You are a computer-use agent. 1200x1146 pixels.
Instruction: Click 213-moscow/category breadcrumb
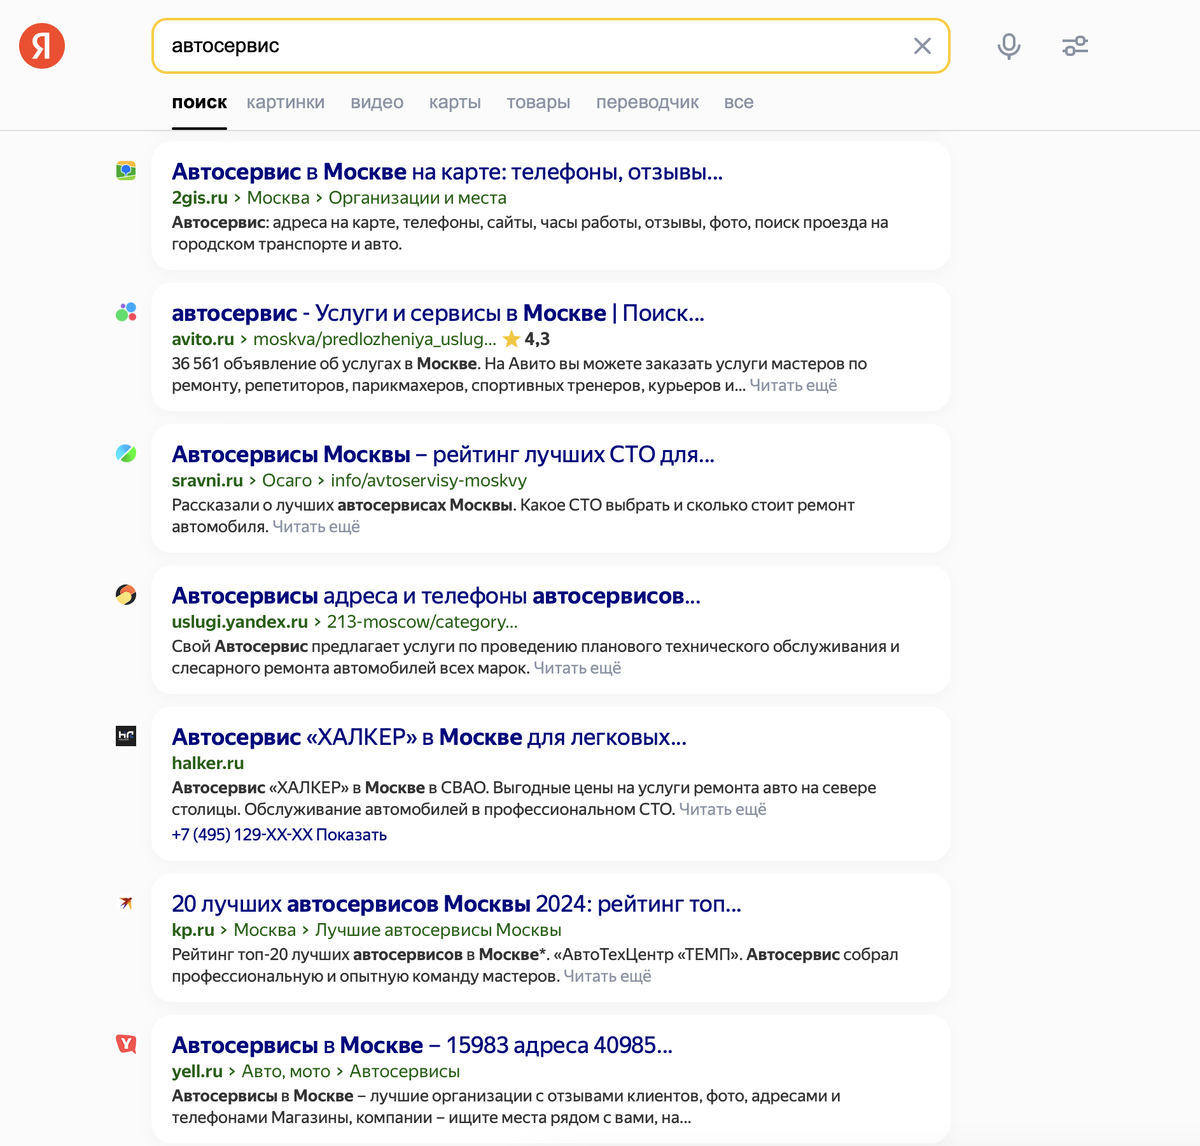click(422, 621)
